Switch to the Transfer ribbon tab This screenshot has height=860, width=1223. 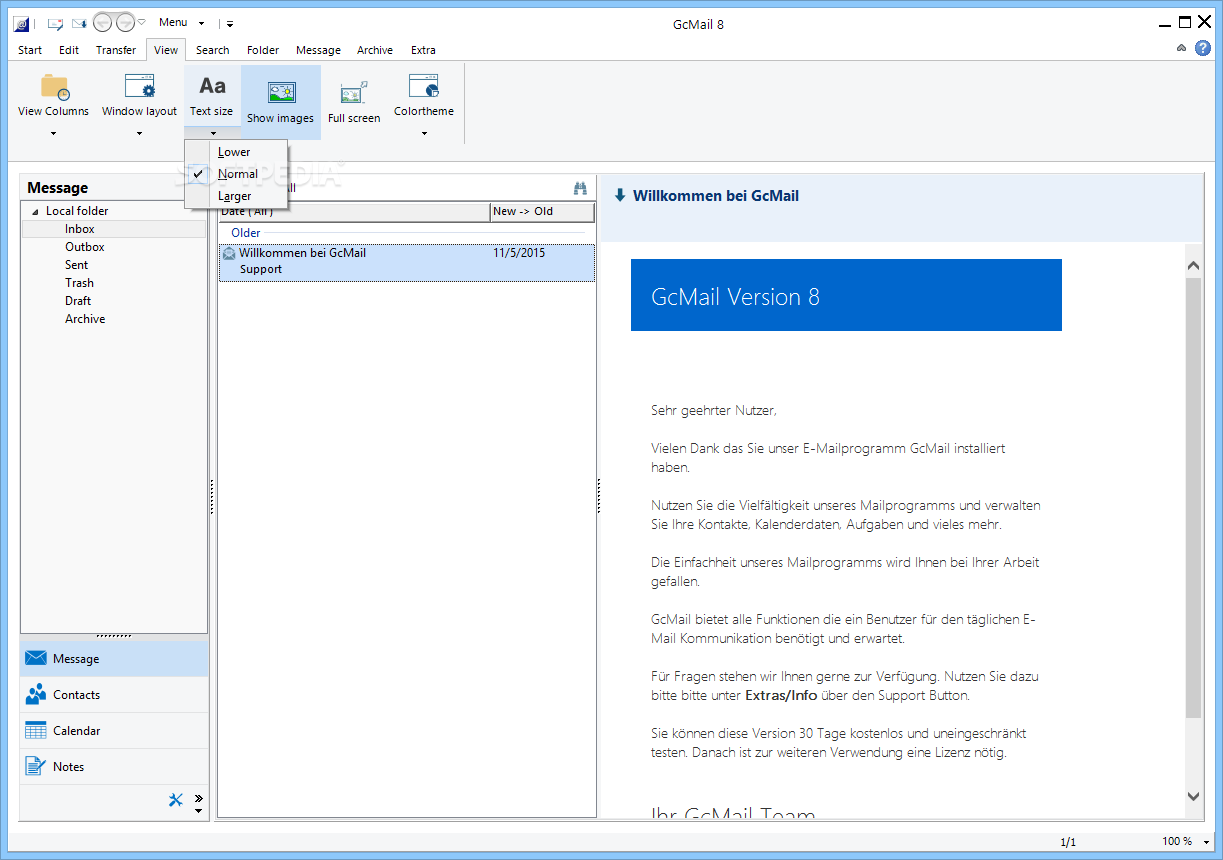click(x=116, y=50)
